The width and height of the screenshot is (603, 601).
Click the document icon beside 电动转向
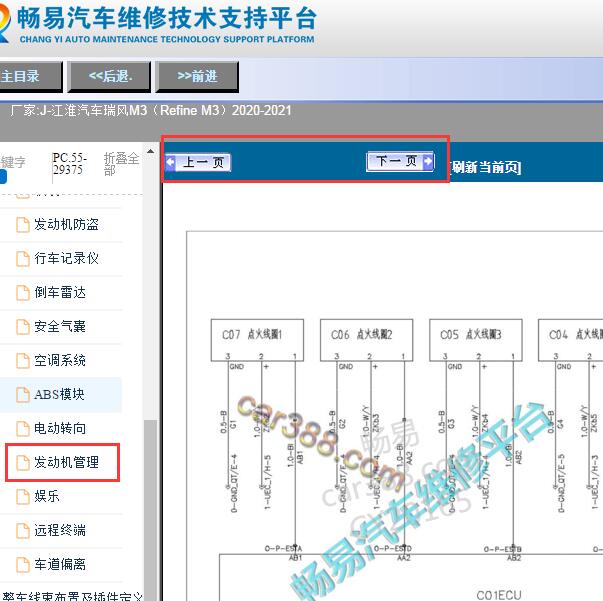point(23,429)
